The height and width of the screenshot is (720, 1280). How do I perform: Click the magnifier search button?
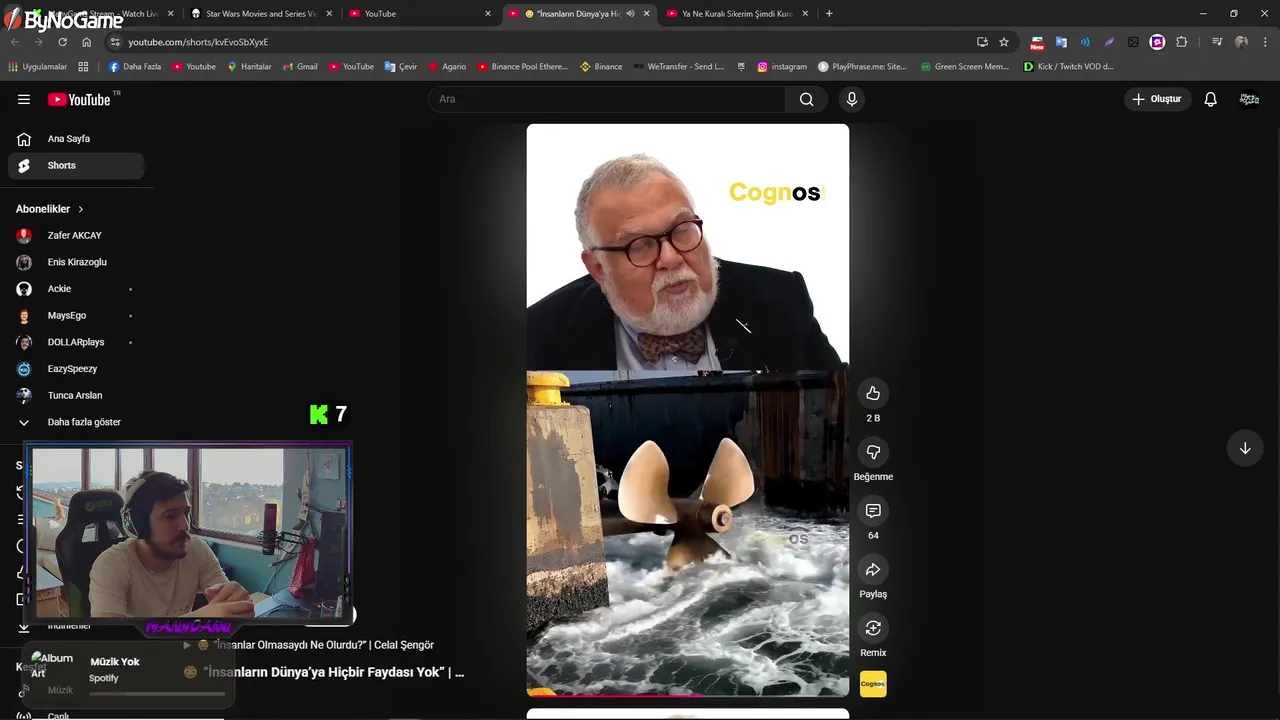tap(806, 99)
